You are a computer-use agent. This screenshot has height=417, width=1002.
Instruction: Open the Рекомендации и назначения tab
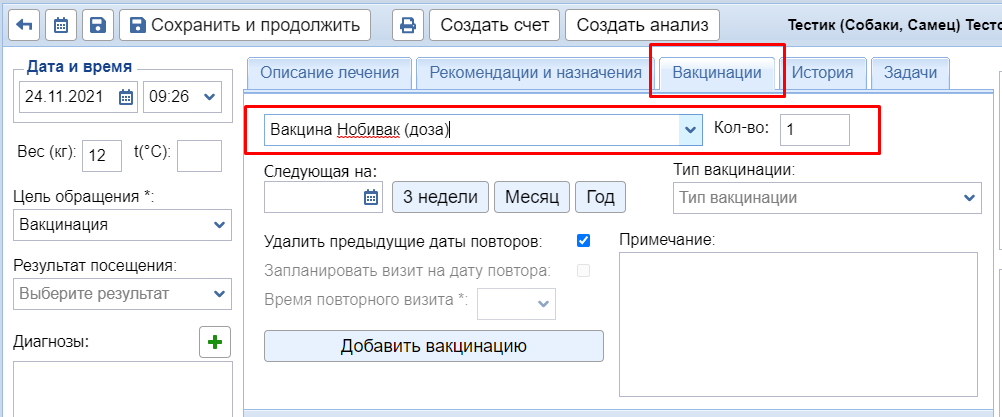534,73
